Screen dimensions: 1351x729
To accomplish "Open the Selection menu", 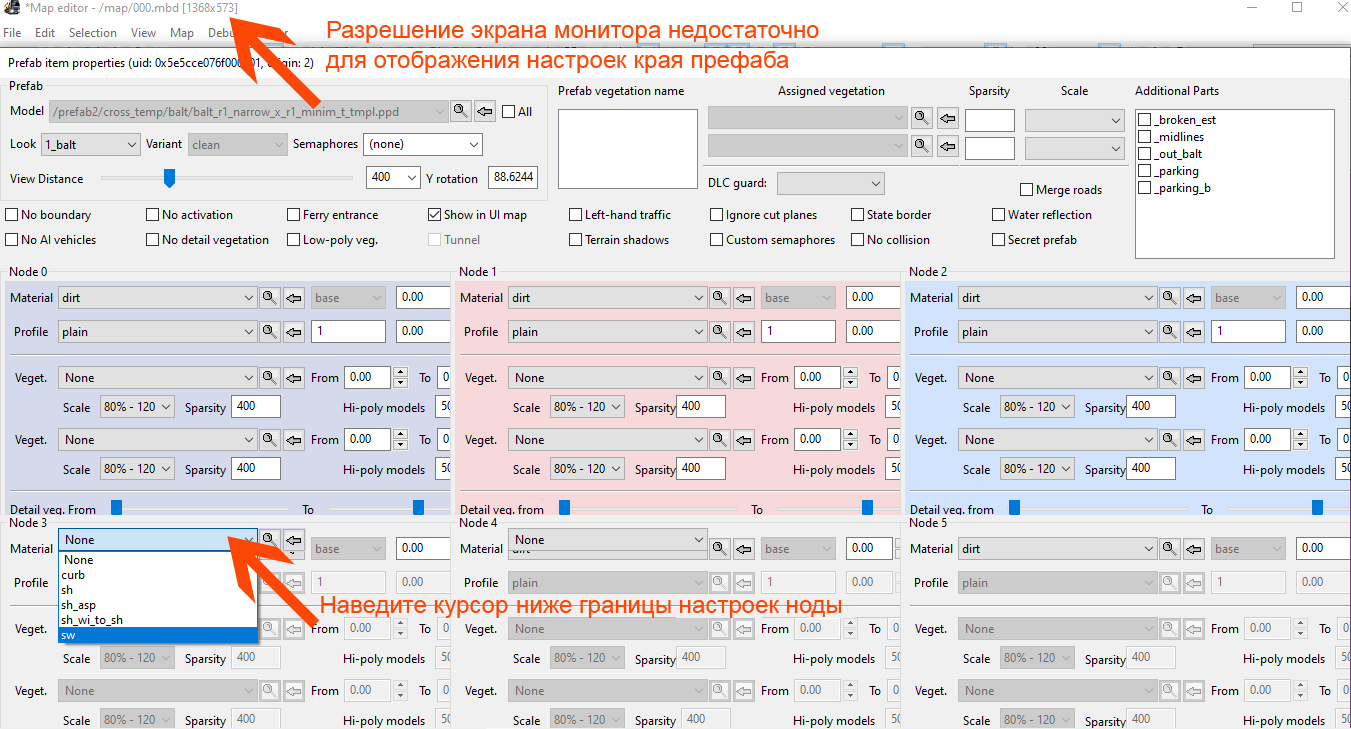I will (x=93, y=33).
